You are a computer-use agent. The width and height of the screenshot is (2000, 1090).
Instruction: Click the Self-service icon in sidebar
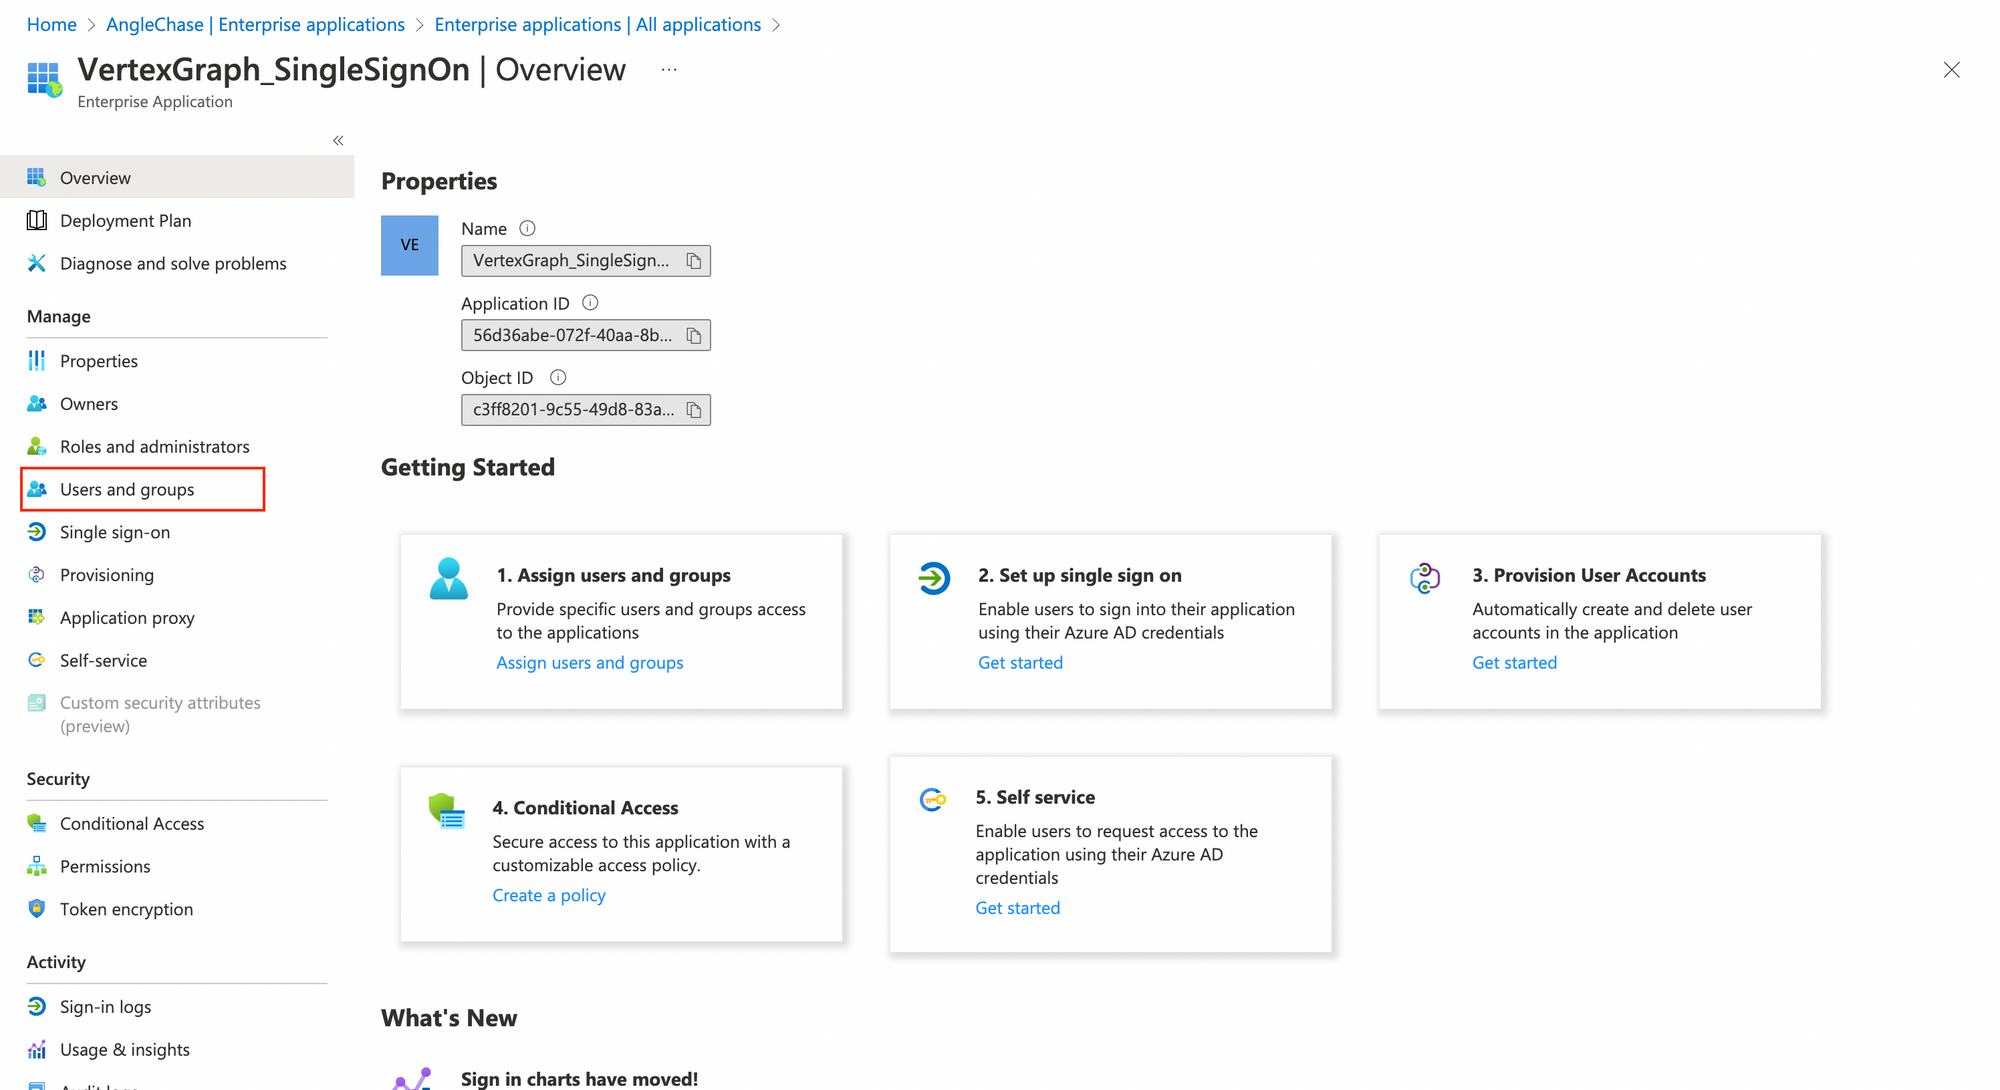tap(37, 660)
